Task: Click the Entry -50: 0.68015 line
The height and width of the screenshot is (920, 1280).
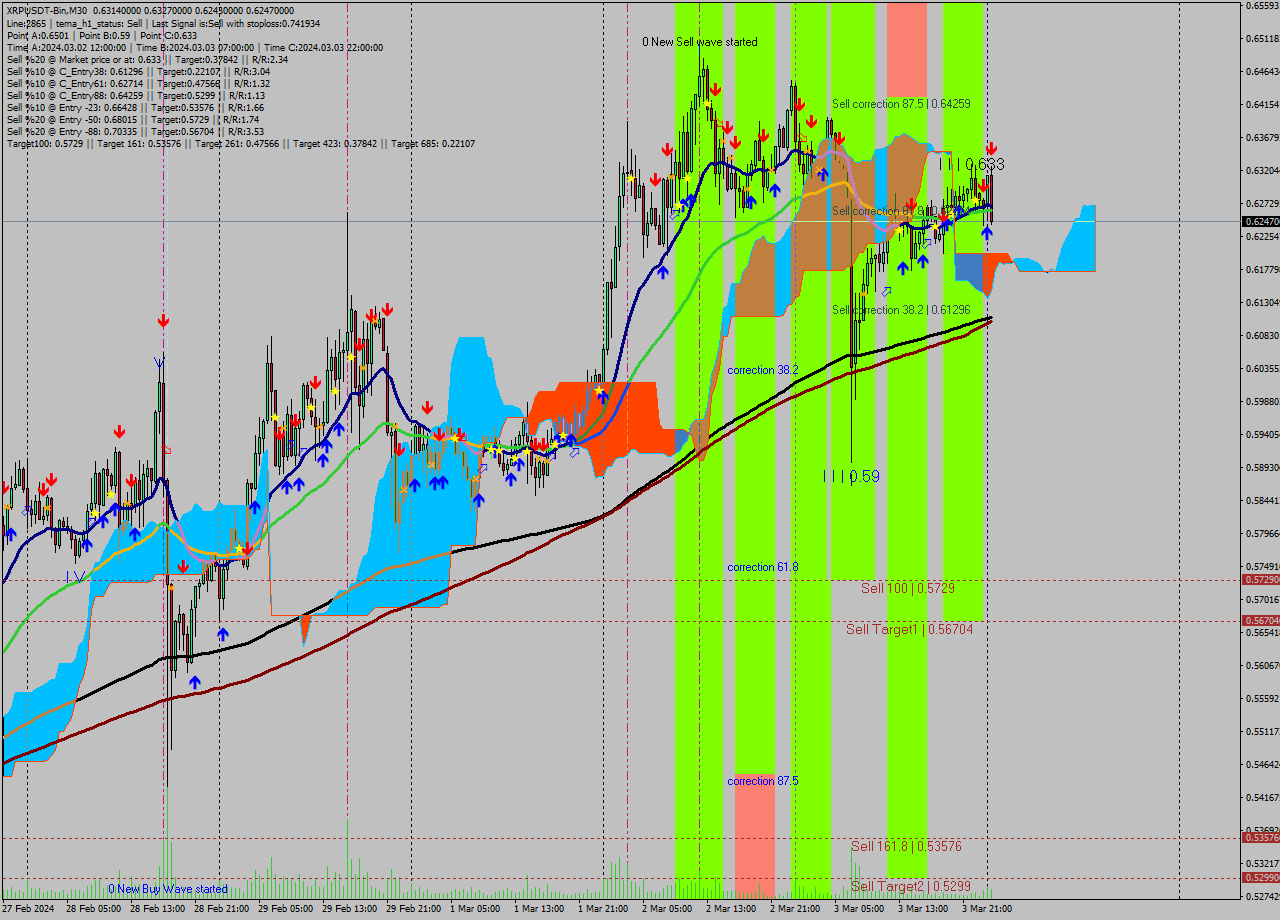Action: [x=133, y=119]
